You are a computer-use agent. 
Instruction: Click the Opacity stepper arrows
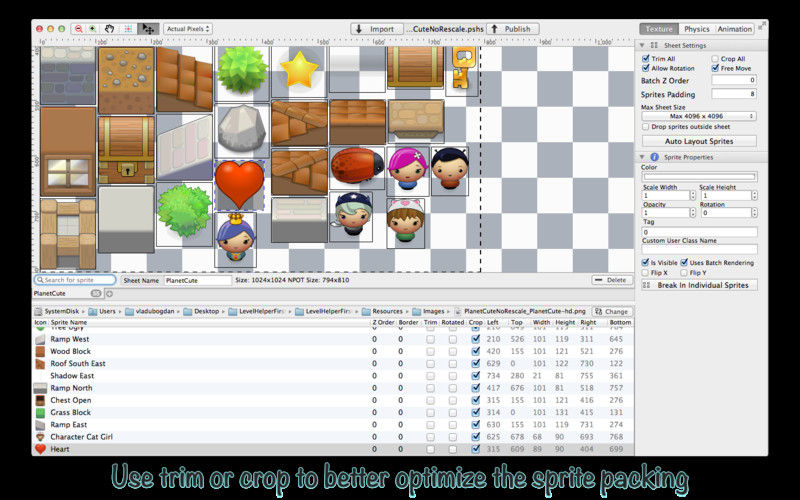[x=693, y=212]
